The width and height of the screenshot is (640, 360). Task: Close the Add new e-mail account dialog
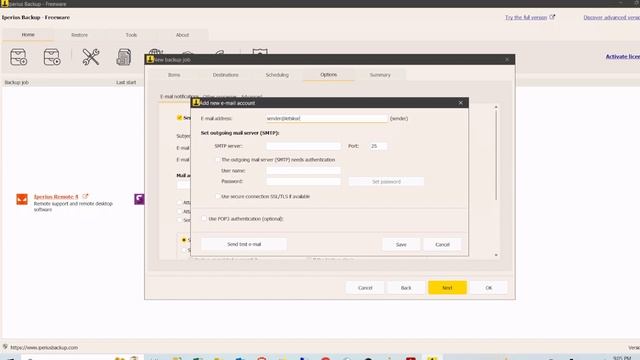pyautogui.click(x=460, y=103)
